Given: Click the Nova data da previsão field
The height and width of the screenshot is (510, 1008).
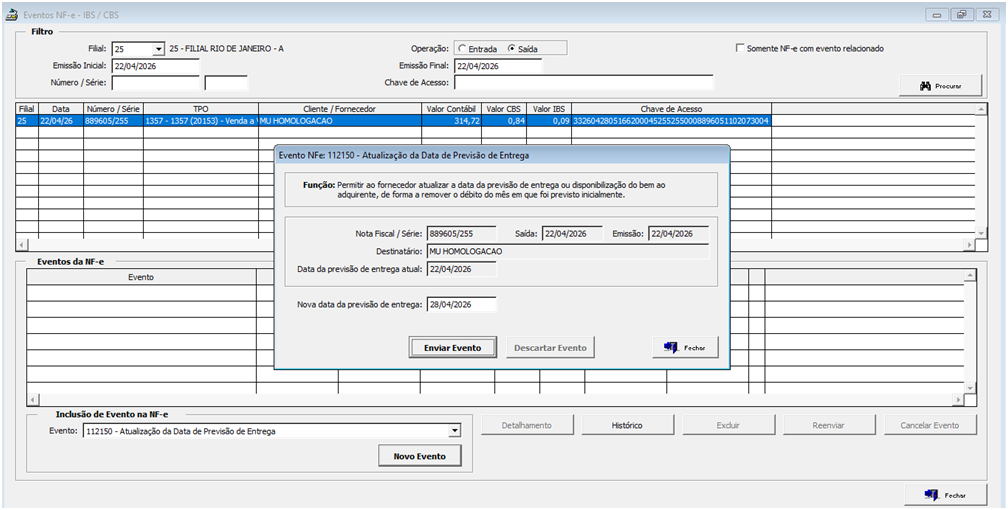Looking at the screenshot, I should 461,305.
